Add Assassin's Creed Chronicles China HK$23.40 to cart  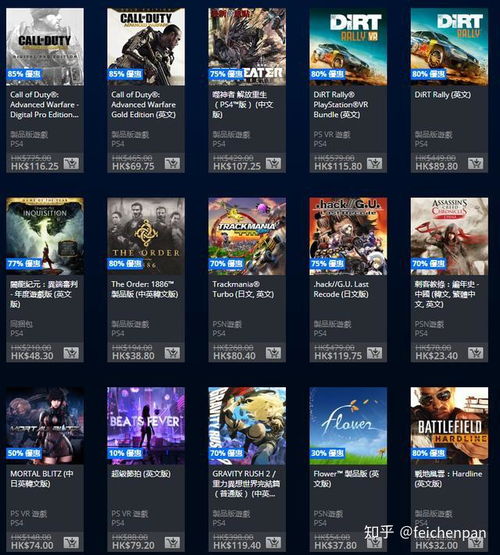(x=476, y=353)
